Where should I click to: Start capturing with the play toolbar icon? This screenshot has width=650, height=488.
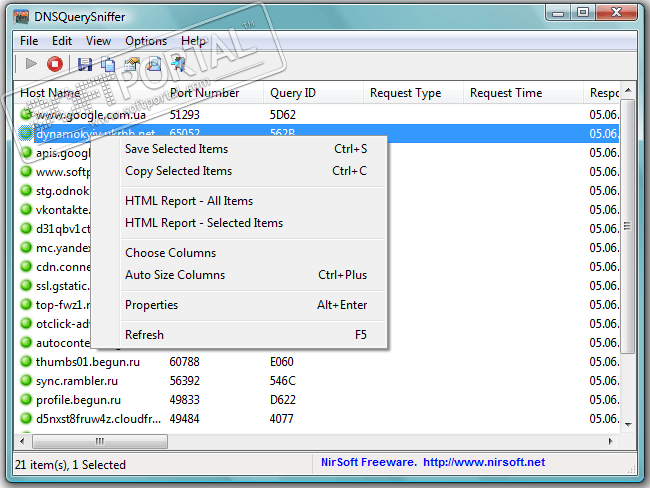coord(31,64)
